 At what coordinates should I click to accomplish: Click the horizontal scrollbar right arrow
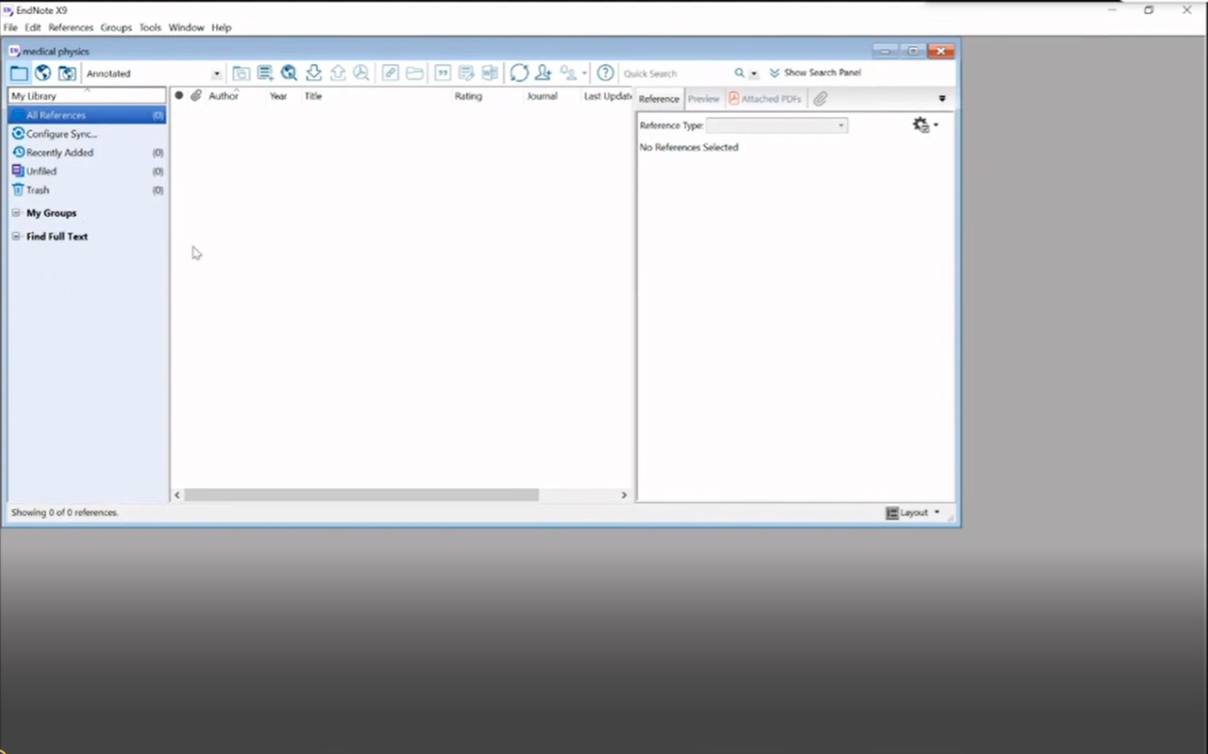[x=624, y=495]
